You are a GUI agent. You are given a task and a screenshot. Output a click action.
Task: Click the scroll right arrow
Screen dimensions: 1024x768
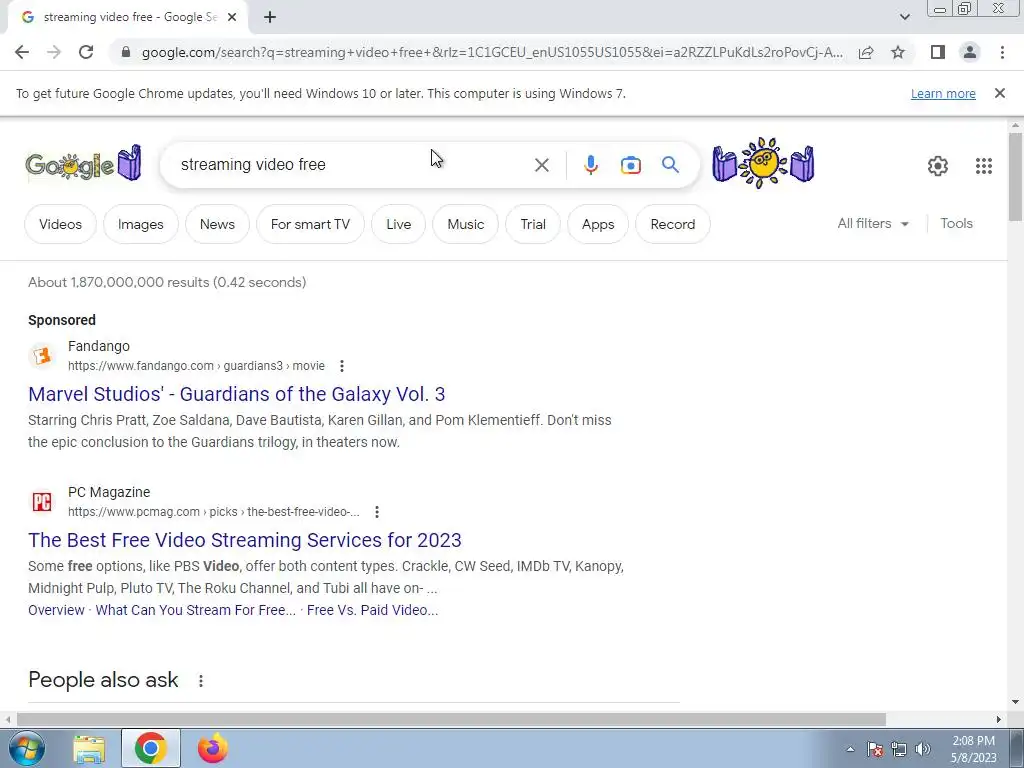[x=999, y=720]
